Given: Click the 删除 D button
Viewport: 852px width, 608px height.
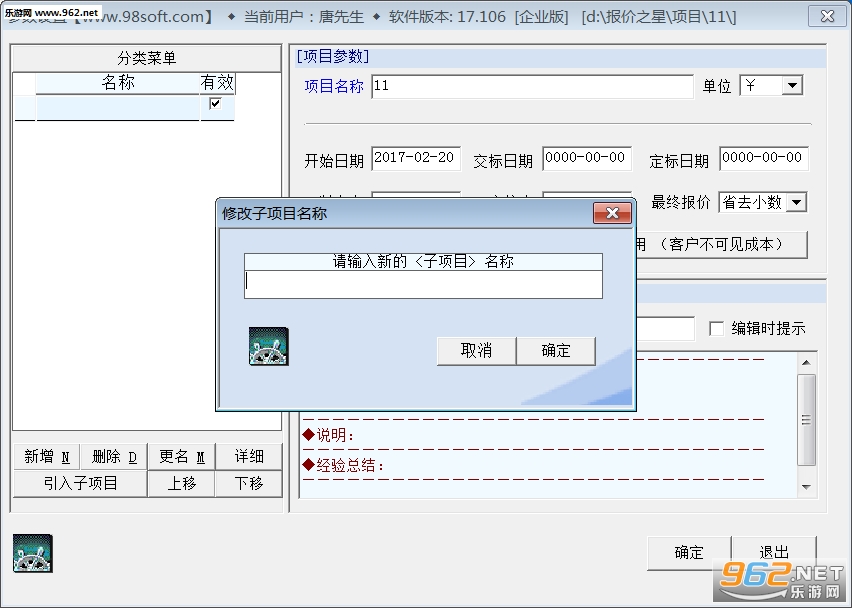Looking at the screenshot, I should click(114, 456).
